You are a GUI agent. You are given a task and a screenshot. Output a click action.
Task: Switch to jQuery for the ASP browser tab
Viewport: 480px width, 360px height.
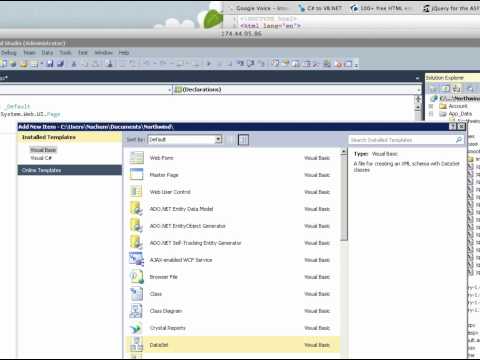pyautogui.click(x=451, y=8)
